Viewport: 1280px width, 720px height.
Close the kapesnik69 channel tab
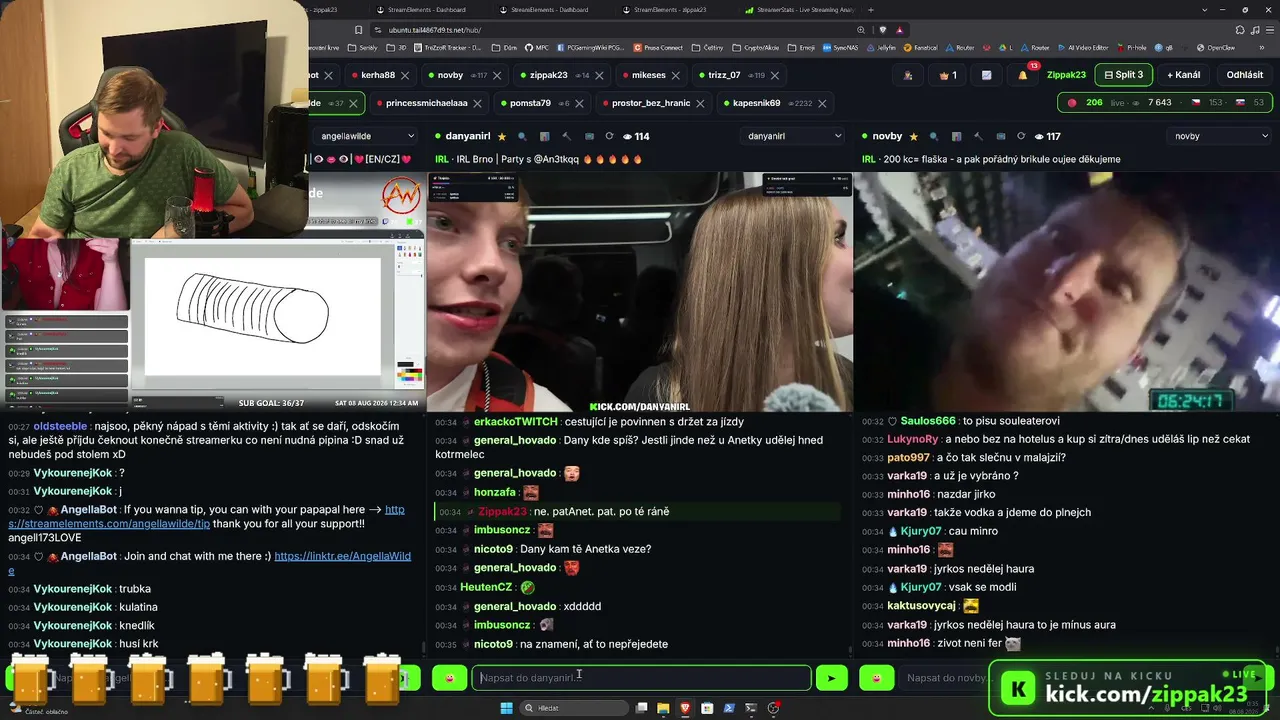pos(824,103)
